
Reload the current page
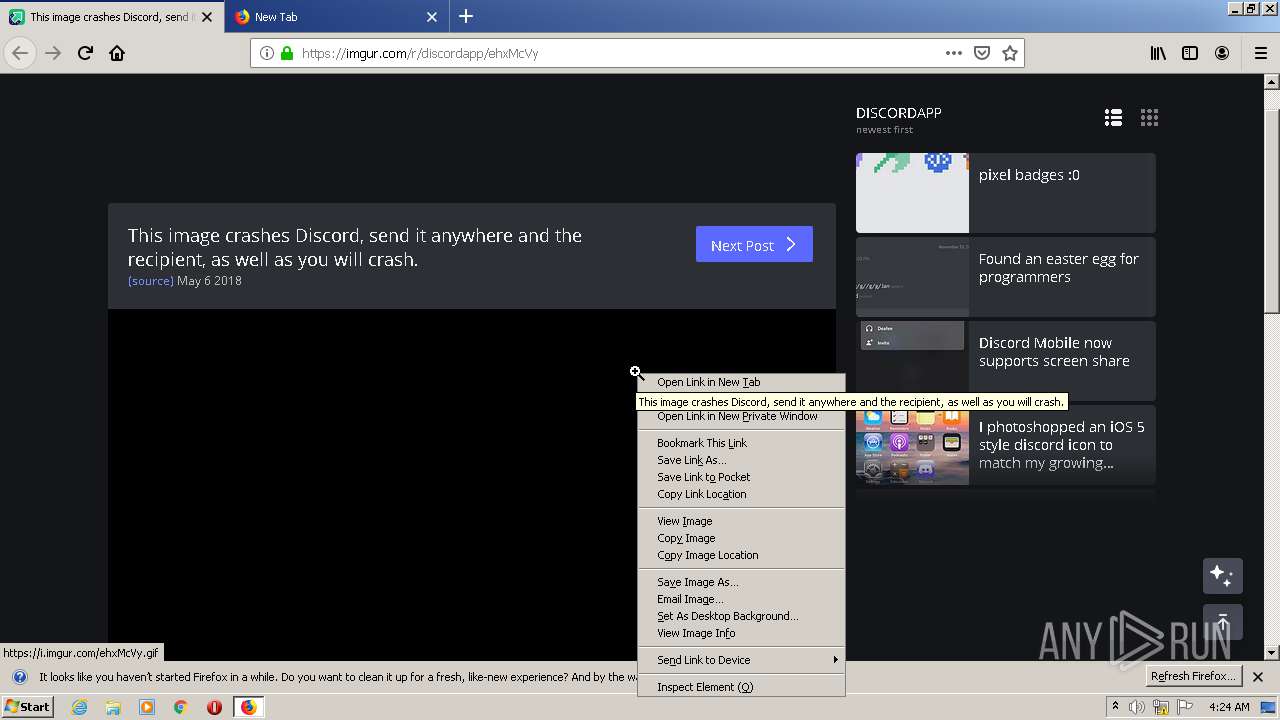85,53
